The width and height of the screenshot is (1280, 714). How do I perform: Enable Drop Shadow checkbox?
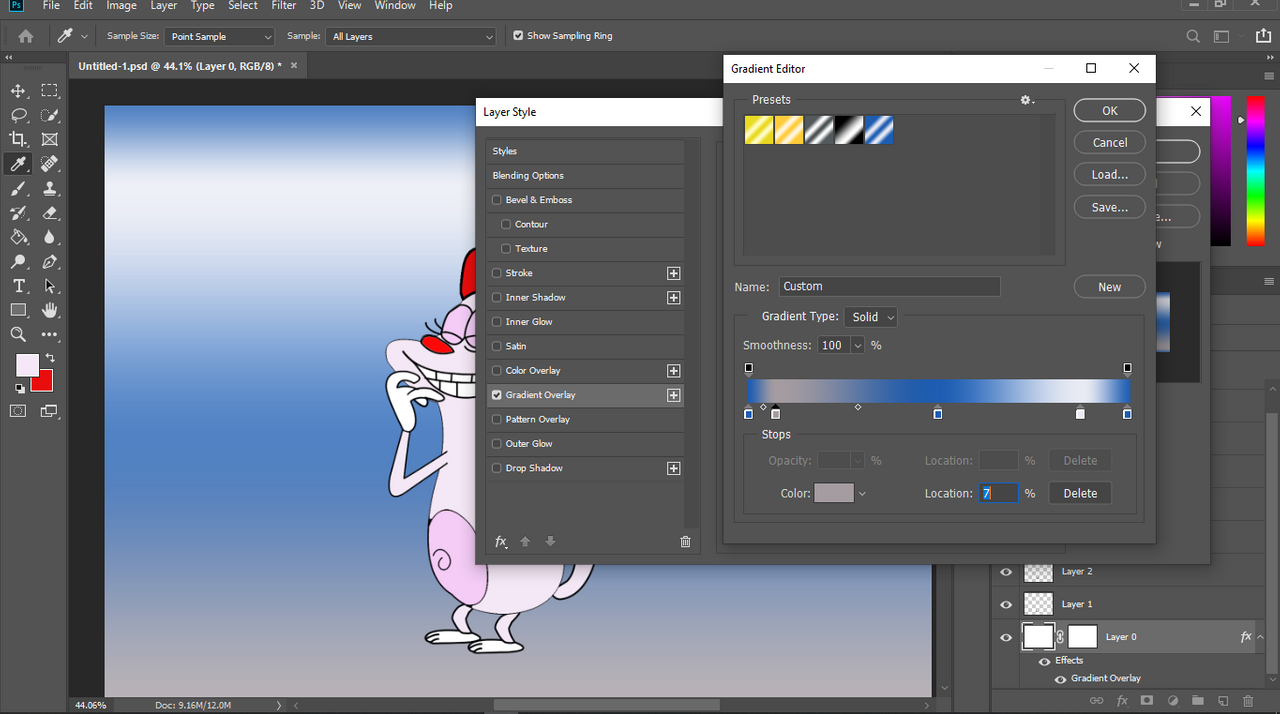(x=497, y=468)
